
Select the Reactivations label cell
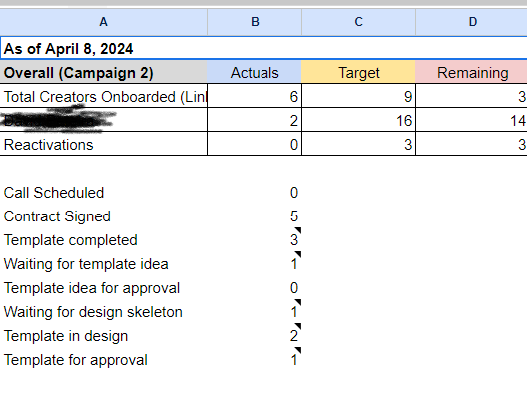(x=104, y=144)
